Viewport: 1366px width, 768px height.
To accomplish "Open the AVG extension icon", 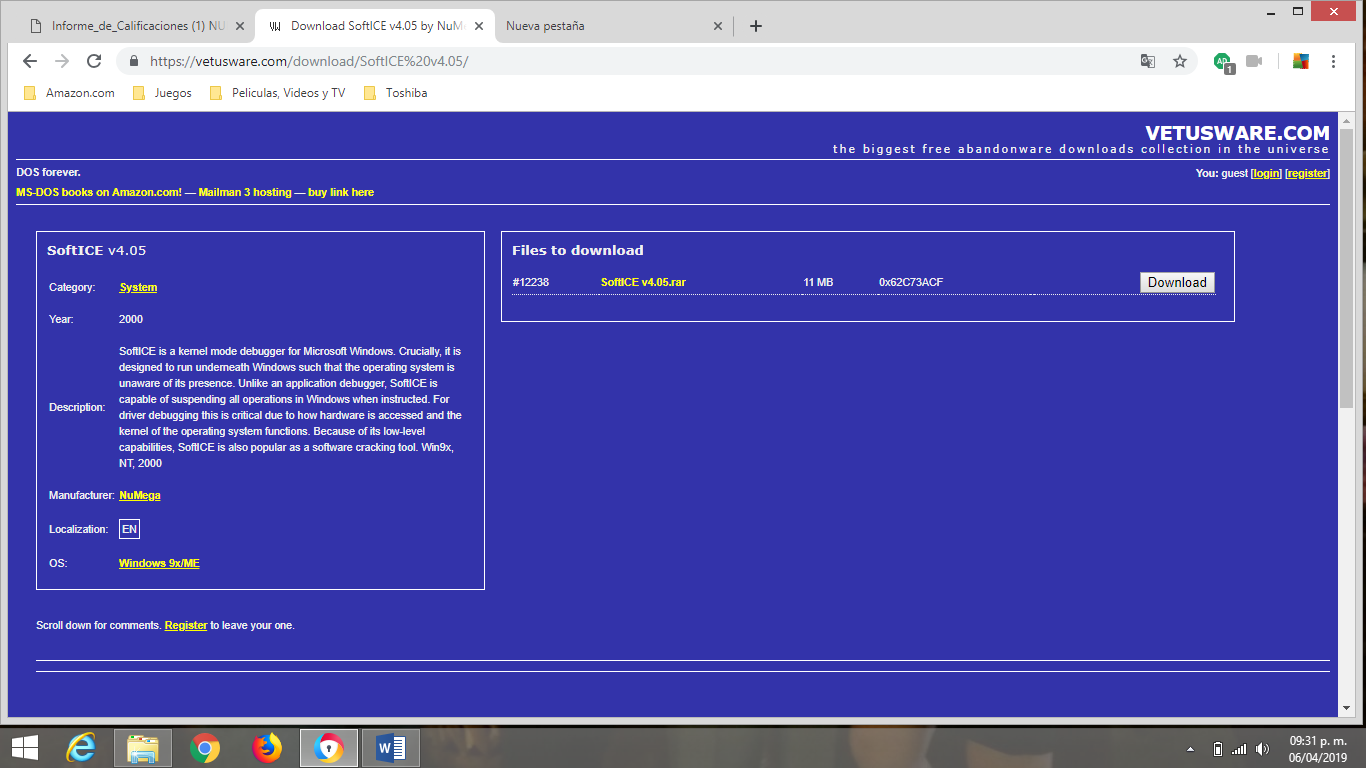I will tap(1301, 61).
